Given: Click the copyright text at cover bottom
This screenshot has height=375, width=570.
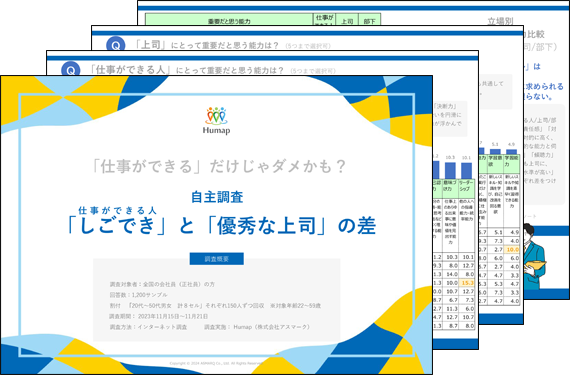Looking at the screenshot, I should tap(216, 363).
